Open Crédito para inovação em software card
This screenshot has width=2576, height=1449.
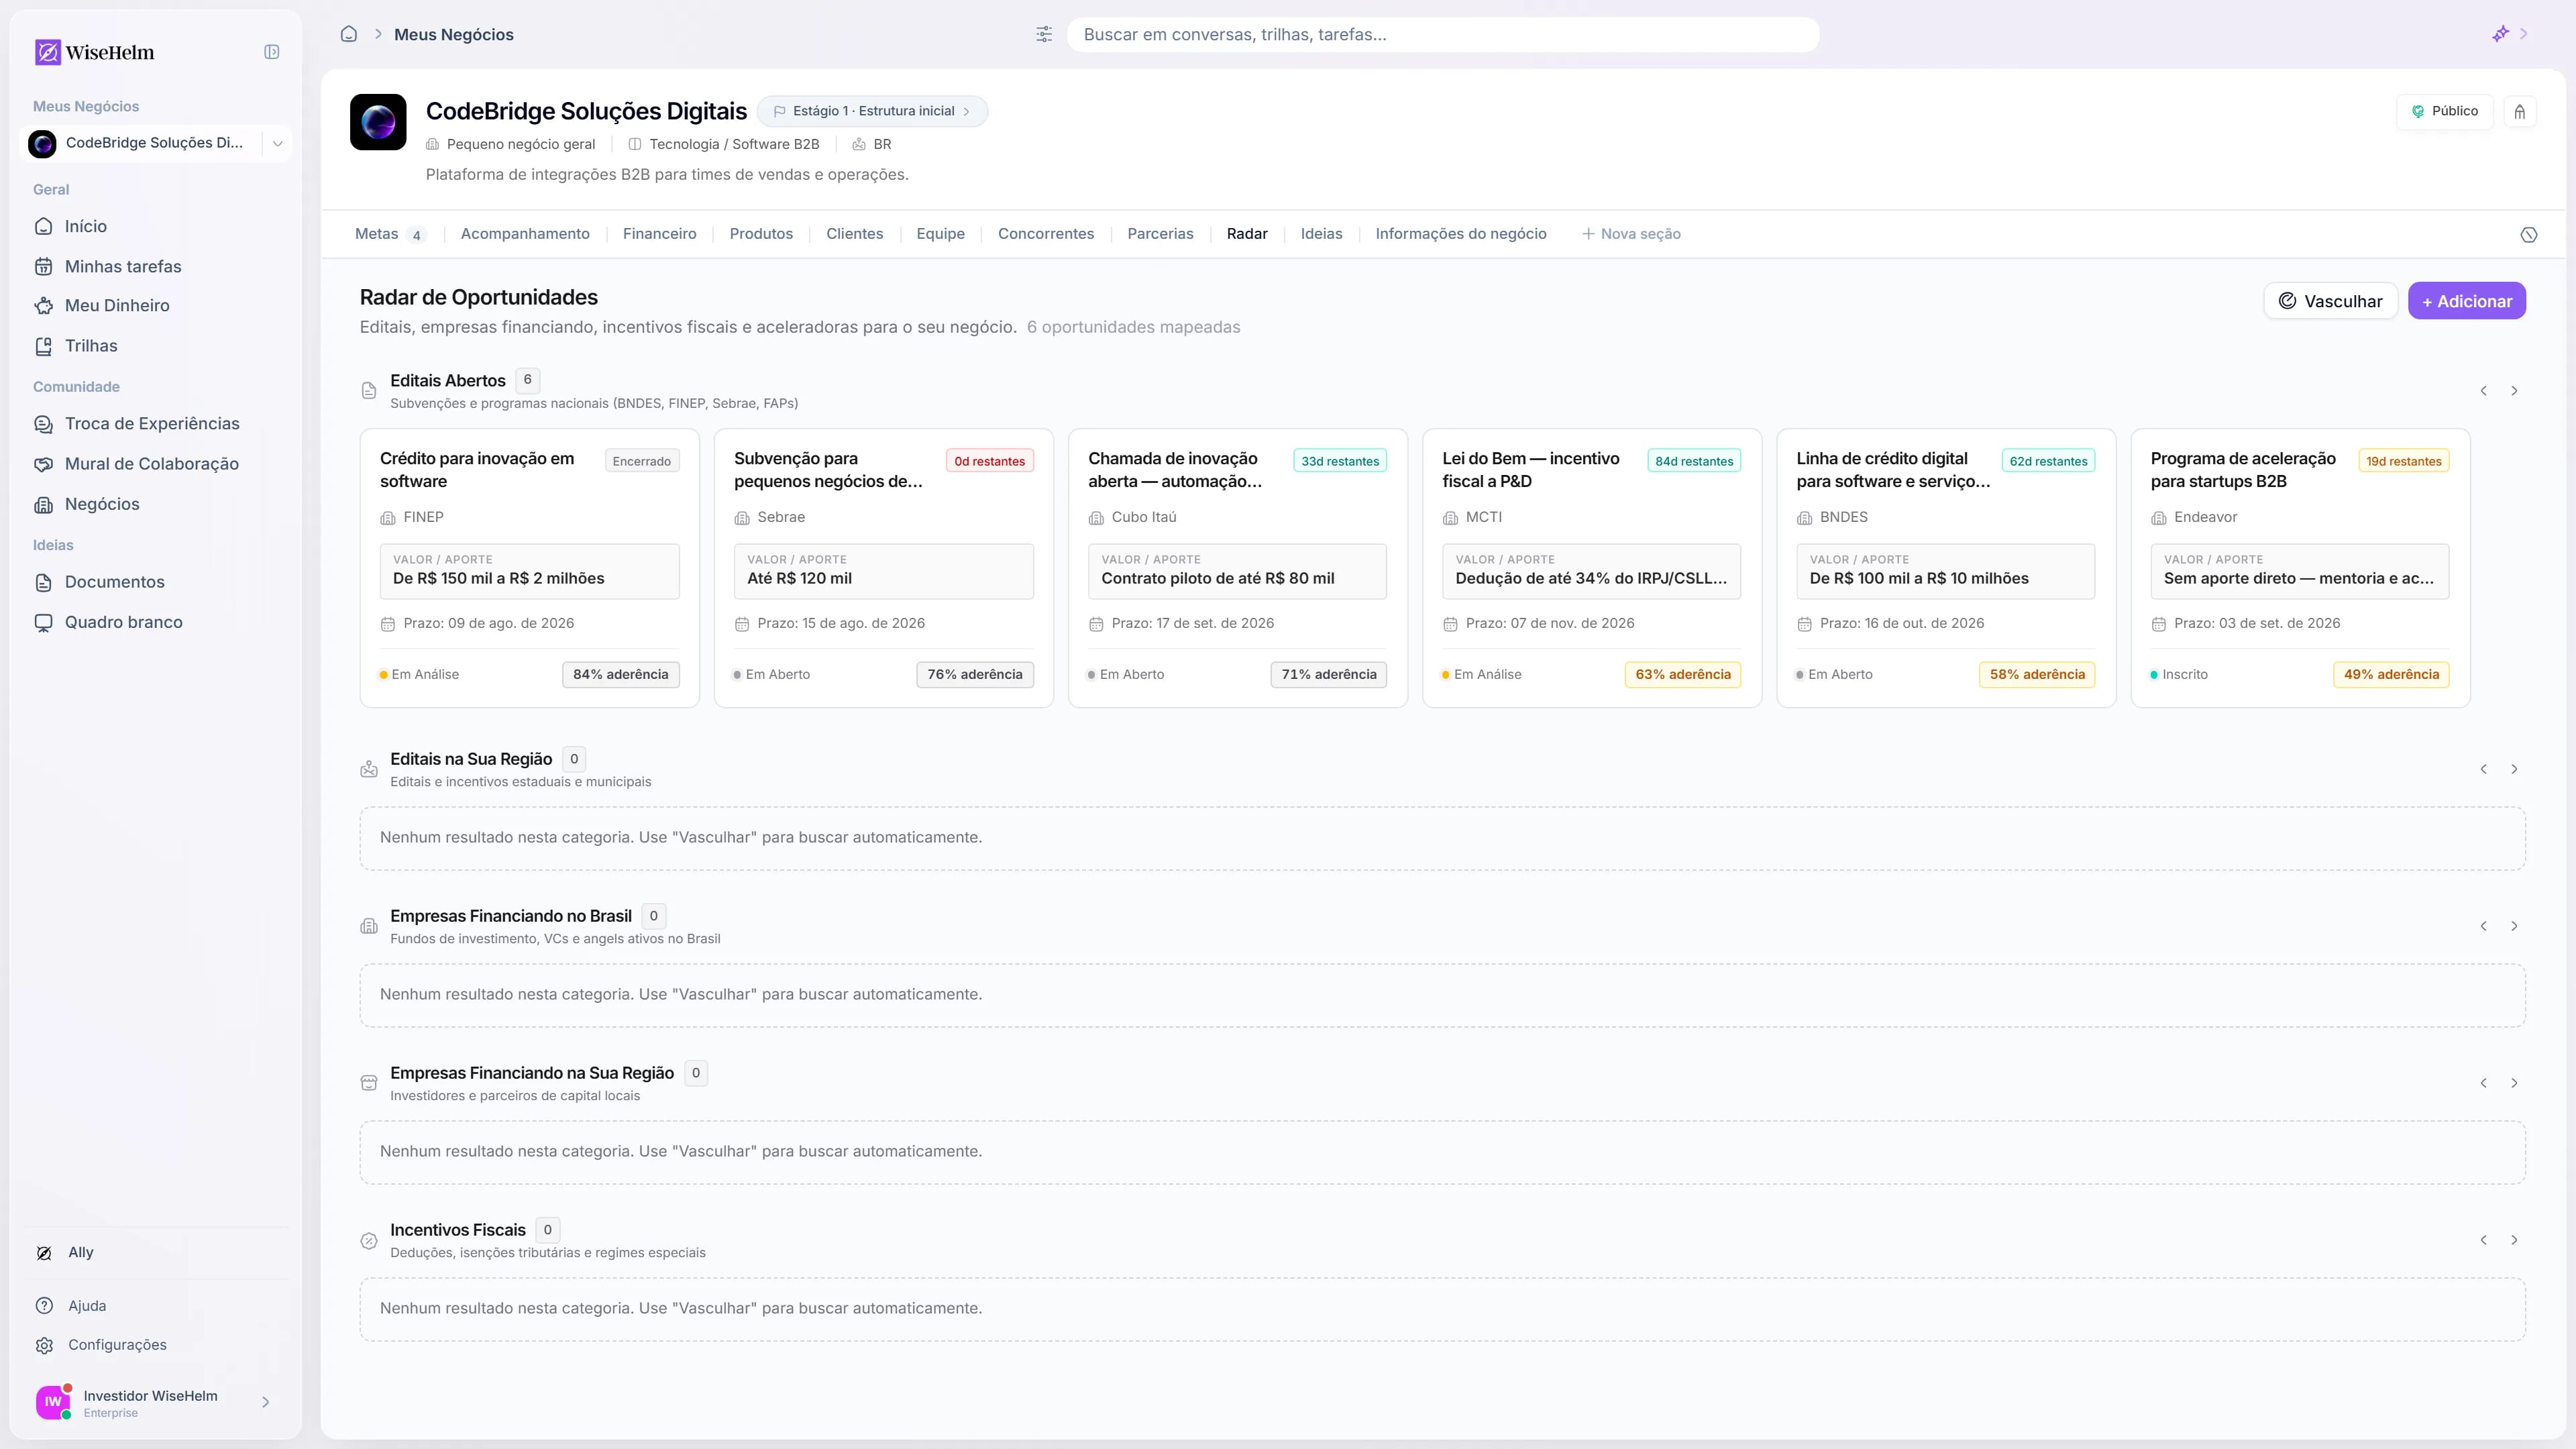[x=530, y=568]
